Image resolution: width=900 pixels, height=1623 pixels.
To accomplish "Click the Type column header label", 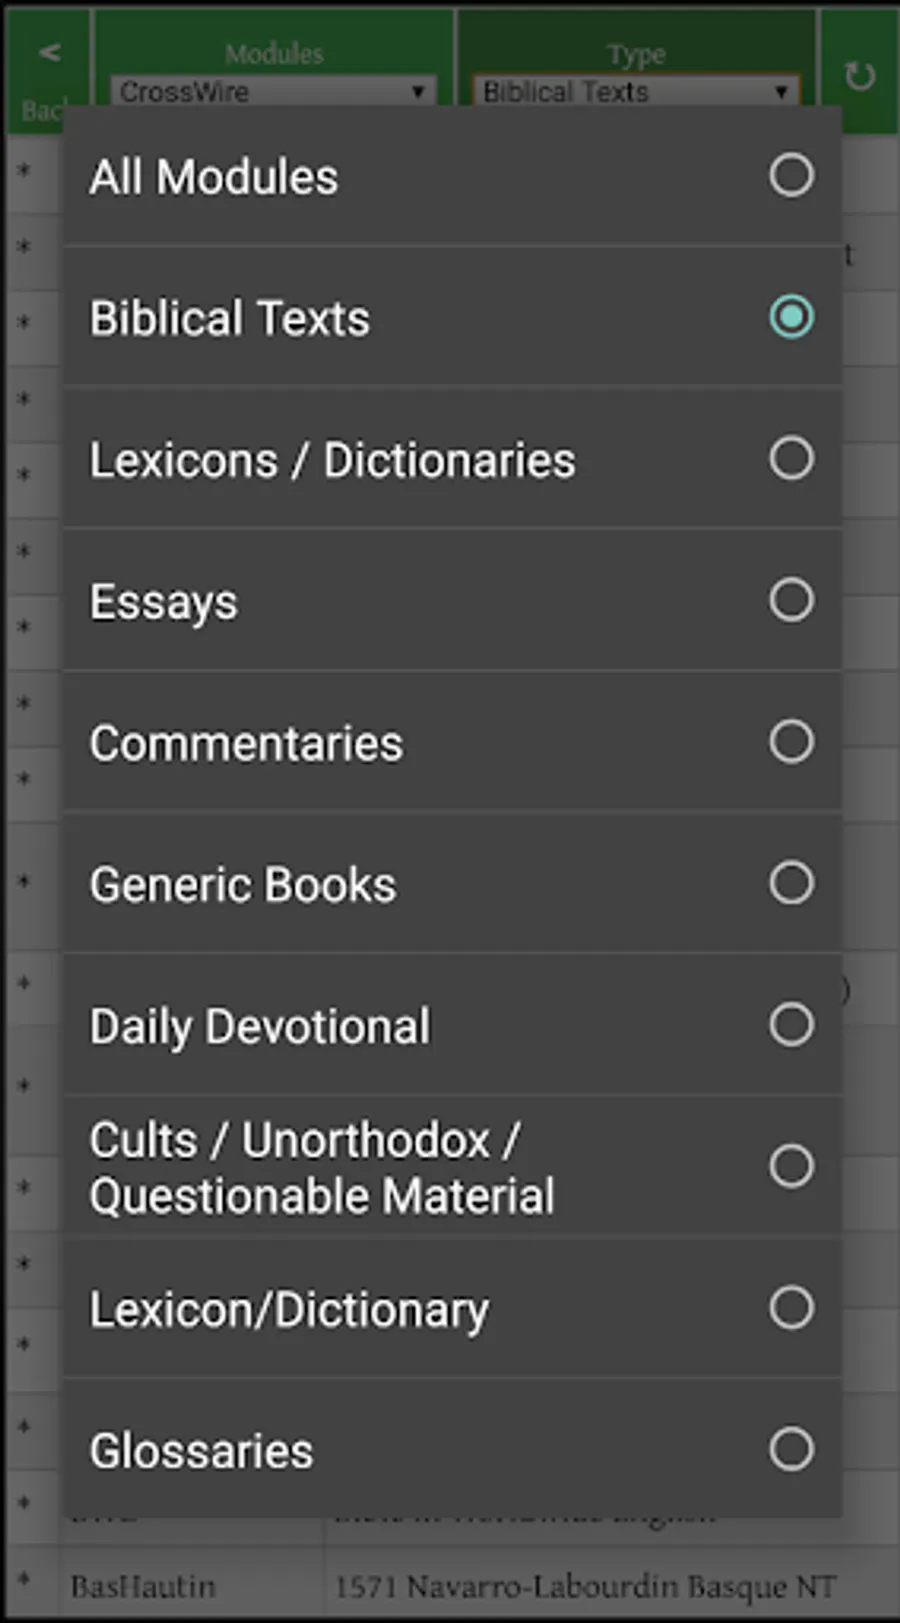I will [636, 53].
